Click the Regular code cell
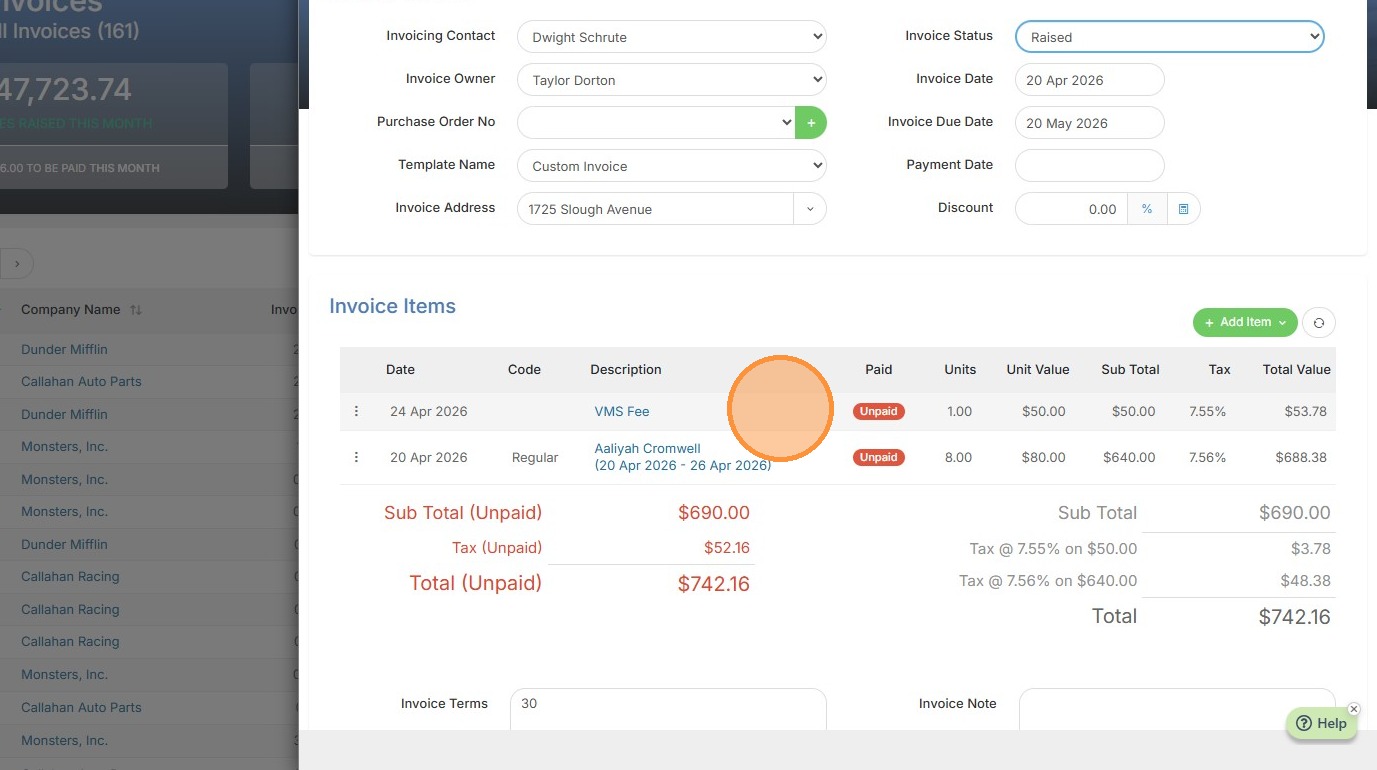The width and height of the screenshot is (1377, 770). pyautogui.click(x=535, y=457)
